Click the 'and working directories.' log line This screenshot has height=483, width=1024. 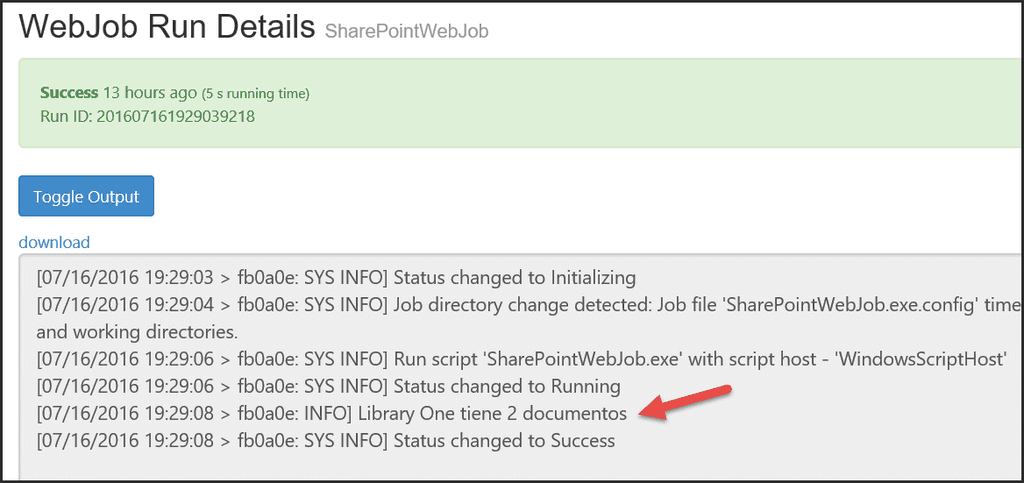136,331
